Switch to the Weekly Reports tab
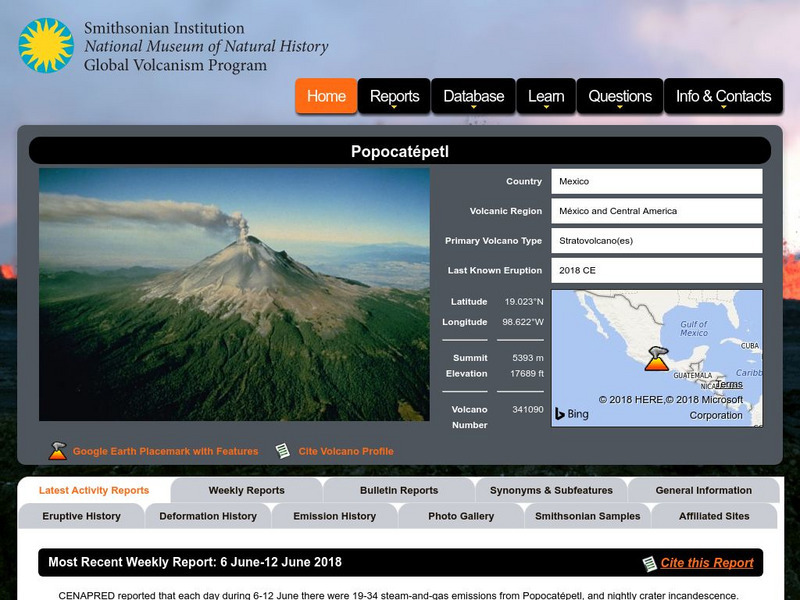This screenshot has width=800, height=600. click(246, 491)
